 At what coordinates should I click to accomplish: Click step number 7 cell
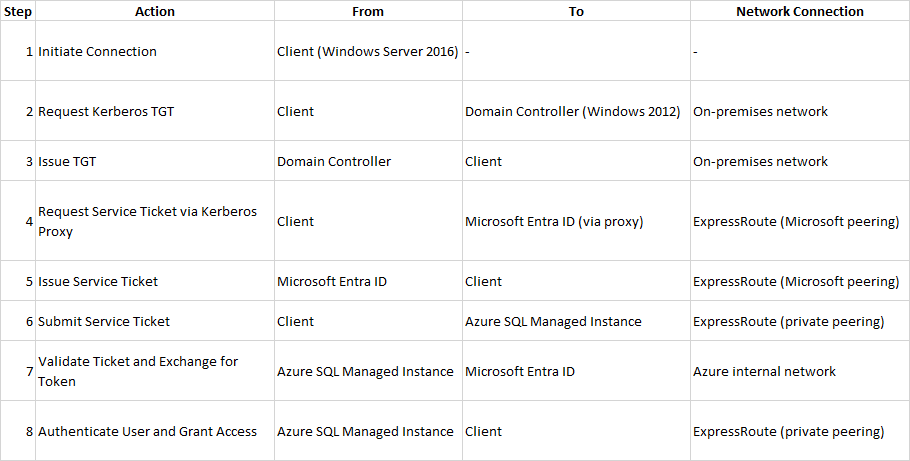point(17,371)
